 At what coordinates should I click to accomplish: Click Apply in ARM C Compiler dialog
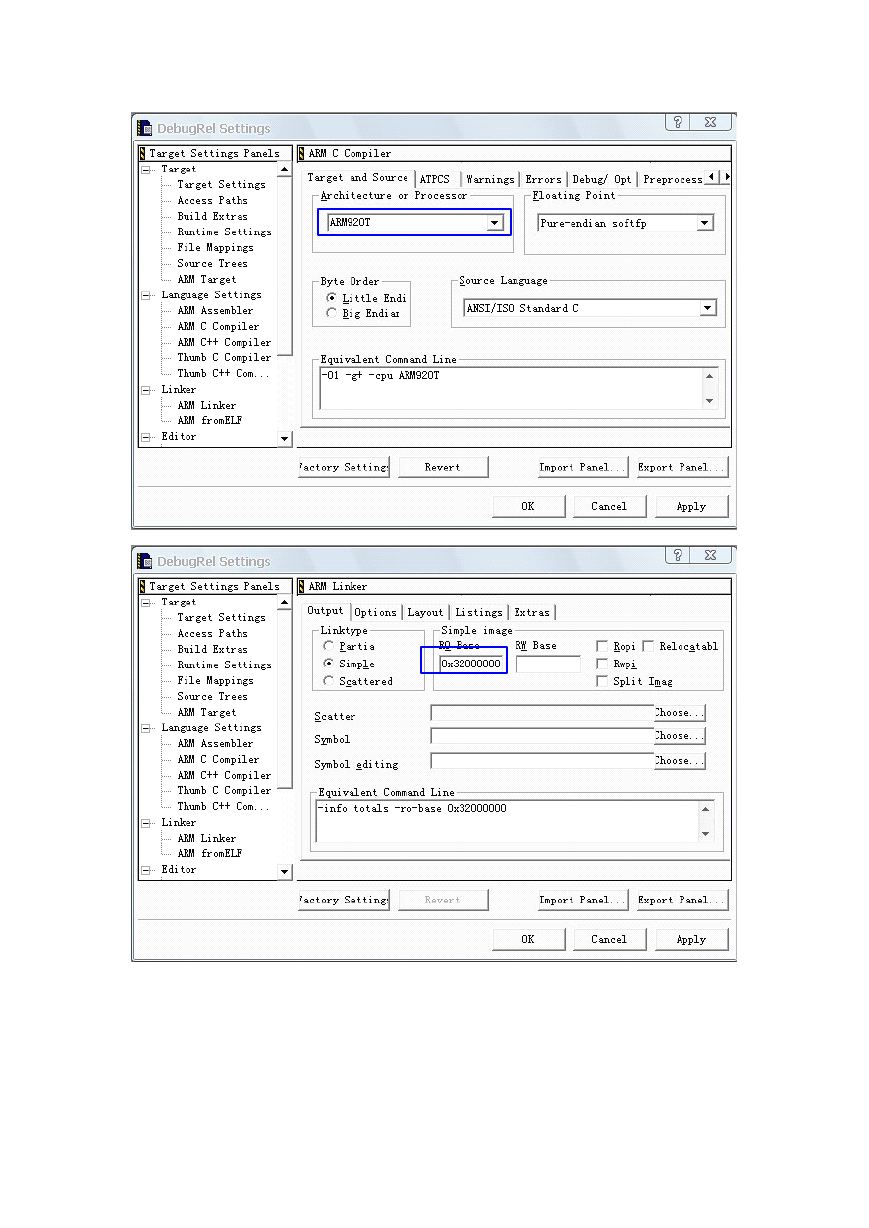[x=691, y=506]
